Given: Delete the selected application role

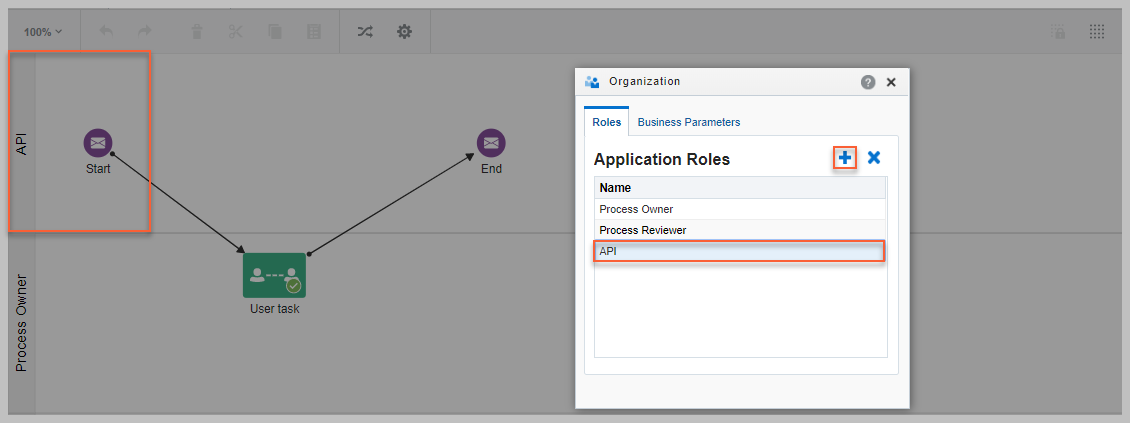Looking at the screenshot, I should click(x=874, y=158).
